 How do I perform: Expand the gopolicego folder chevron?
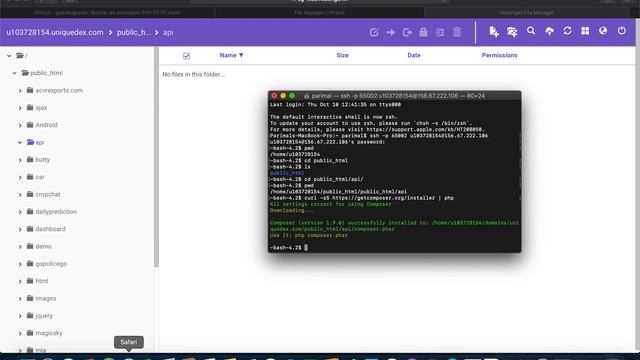click(20, 264)
